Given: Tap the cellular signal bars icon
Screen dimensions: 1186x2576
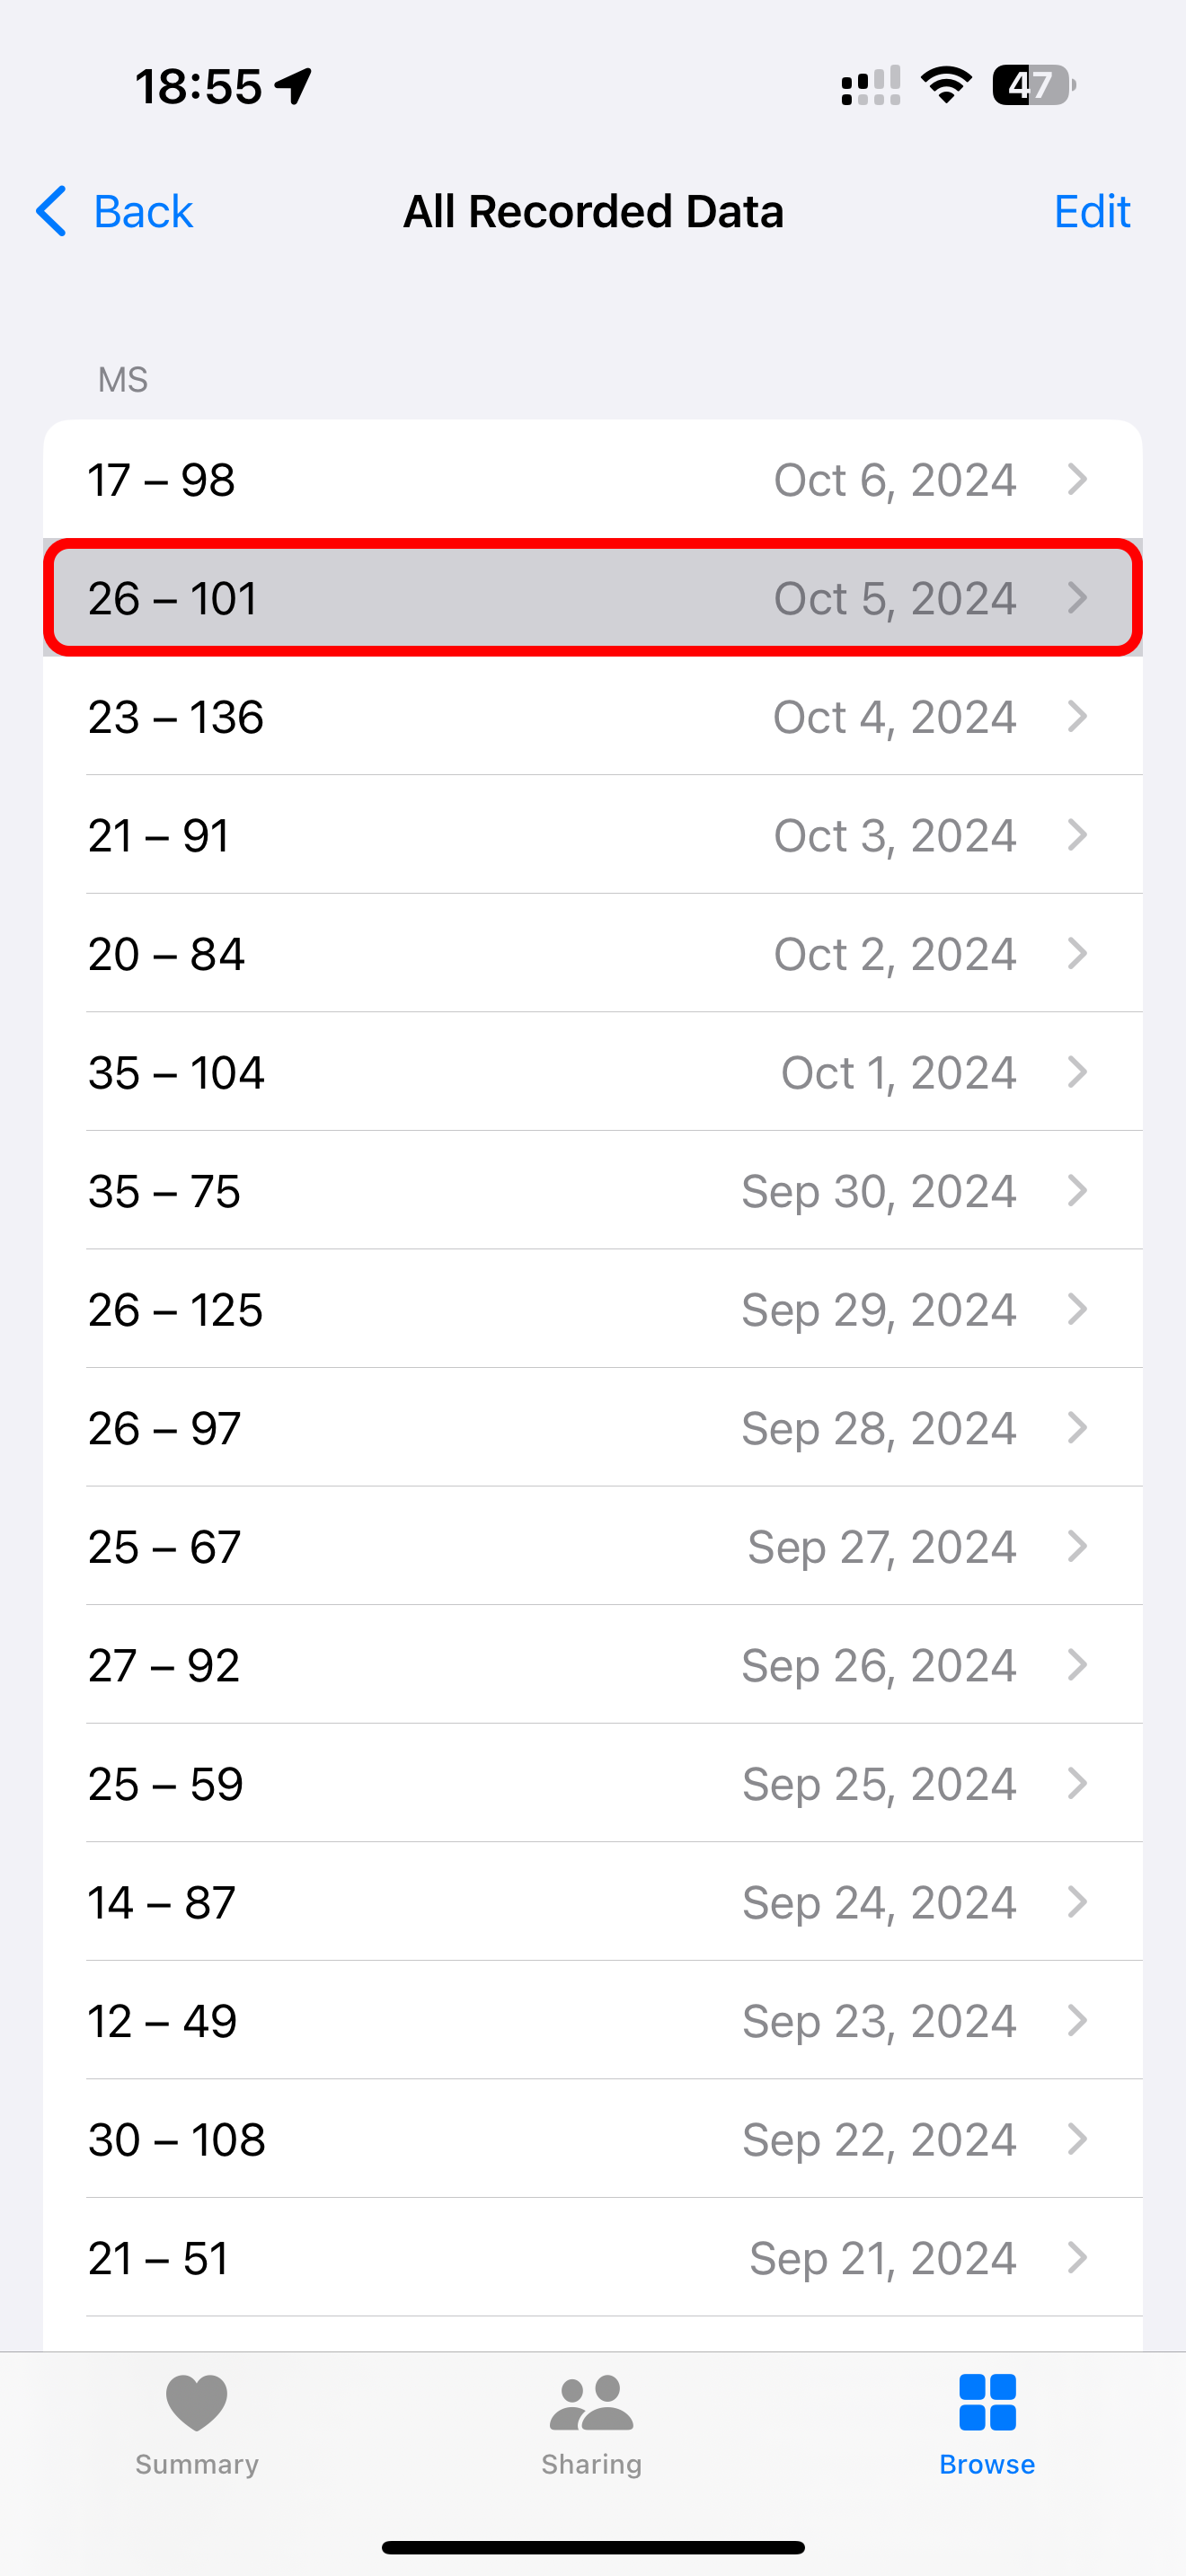Looking at the screenshot, I should coord(870,86).
